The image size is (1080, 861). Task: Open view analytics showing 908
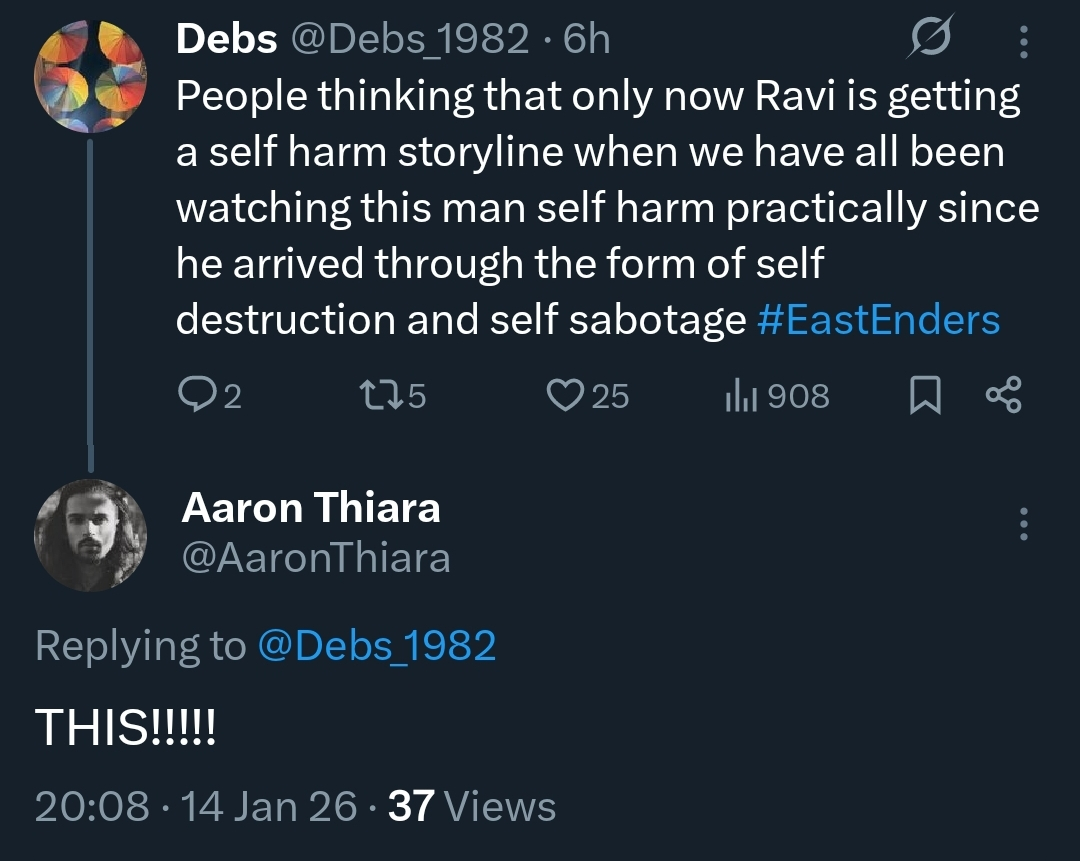point(738,396)
